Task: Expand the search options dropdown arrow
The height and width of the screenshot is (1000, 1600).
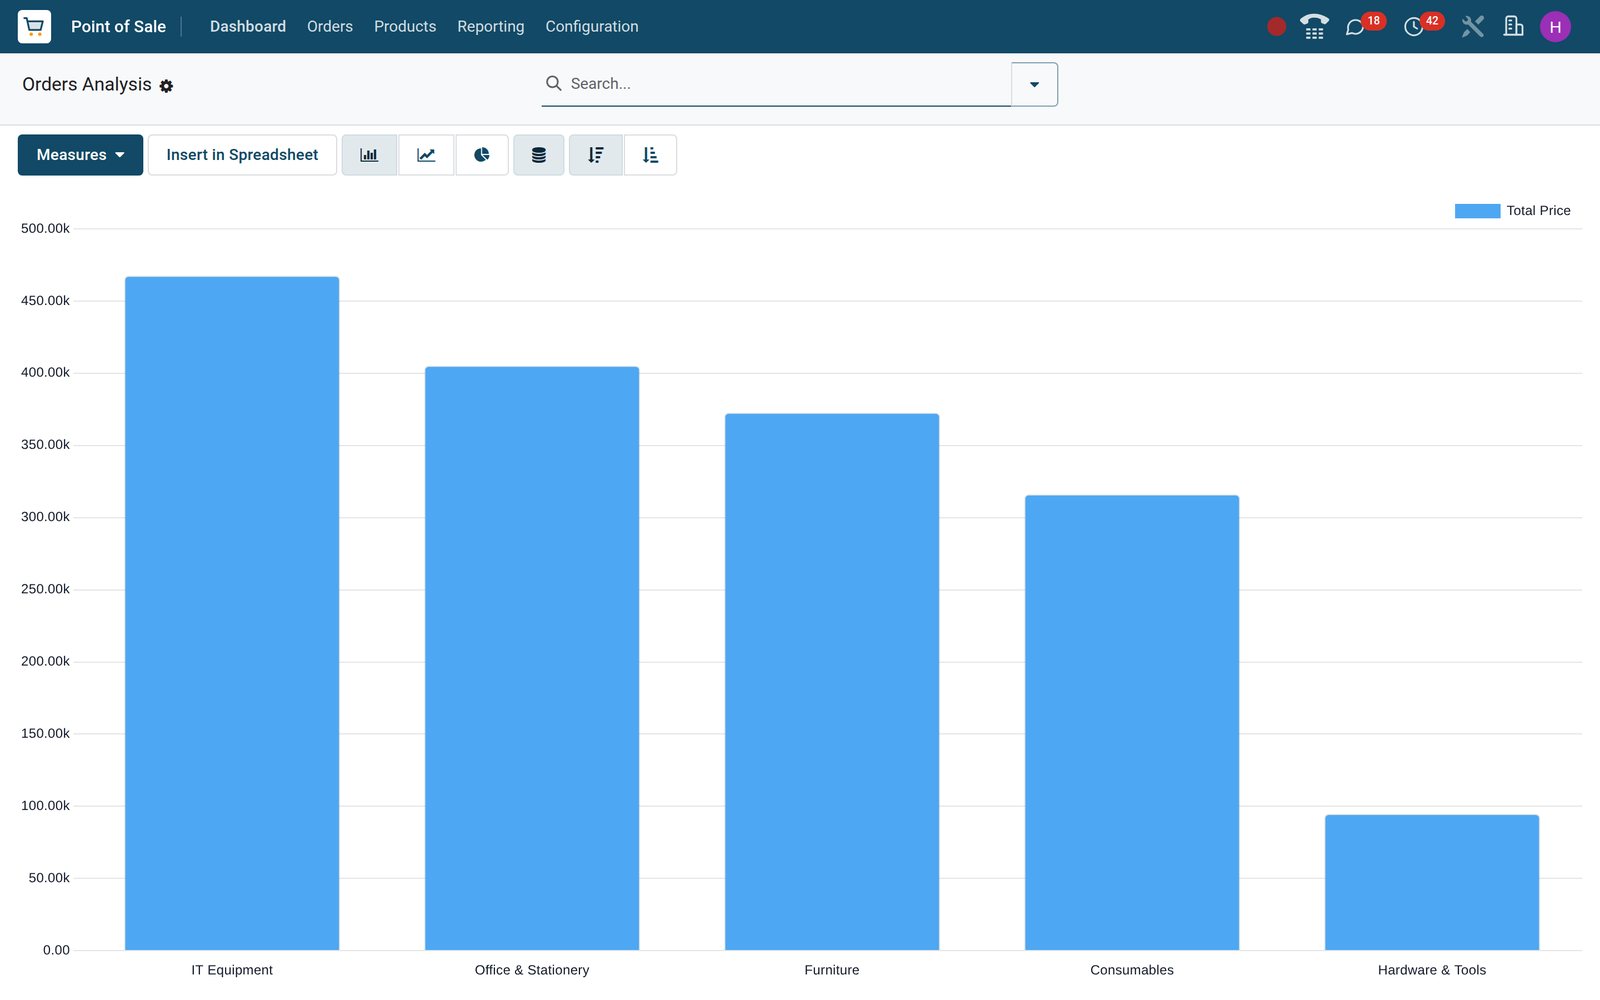Action: pos(1034,84)
